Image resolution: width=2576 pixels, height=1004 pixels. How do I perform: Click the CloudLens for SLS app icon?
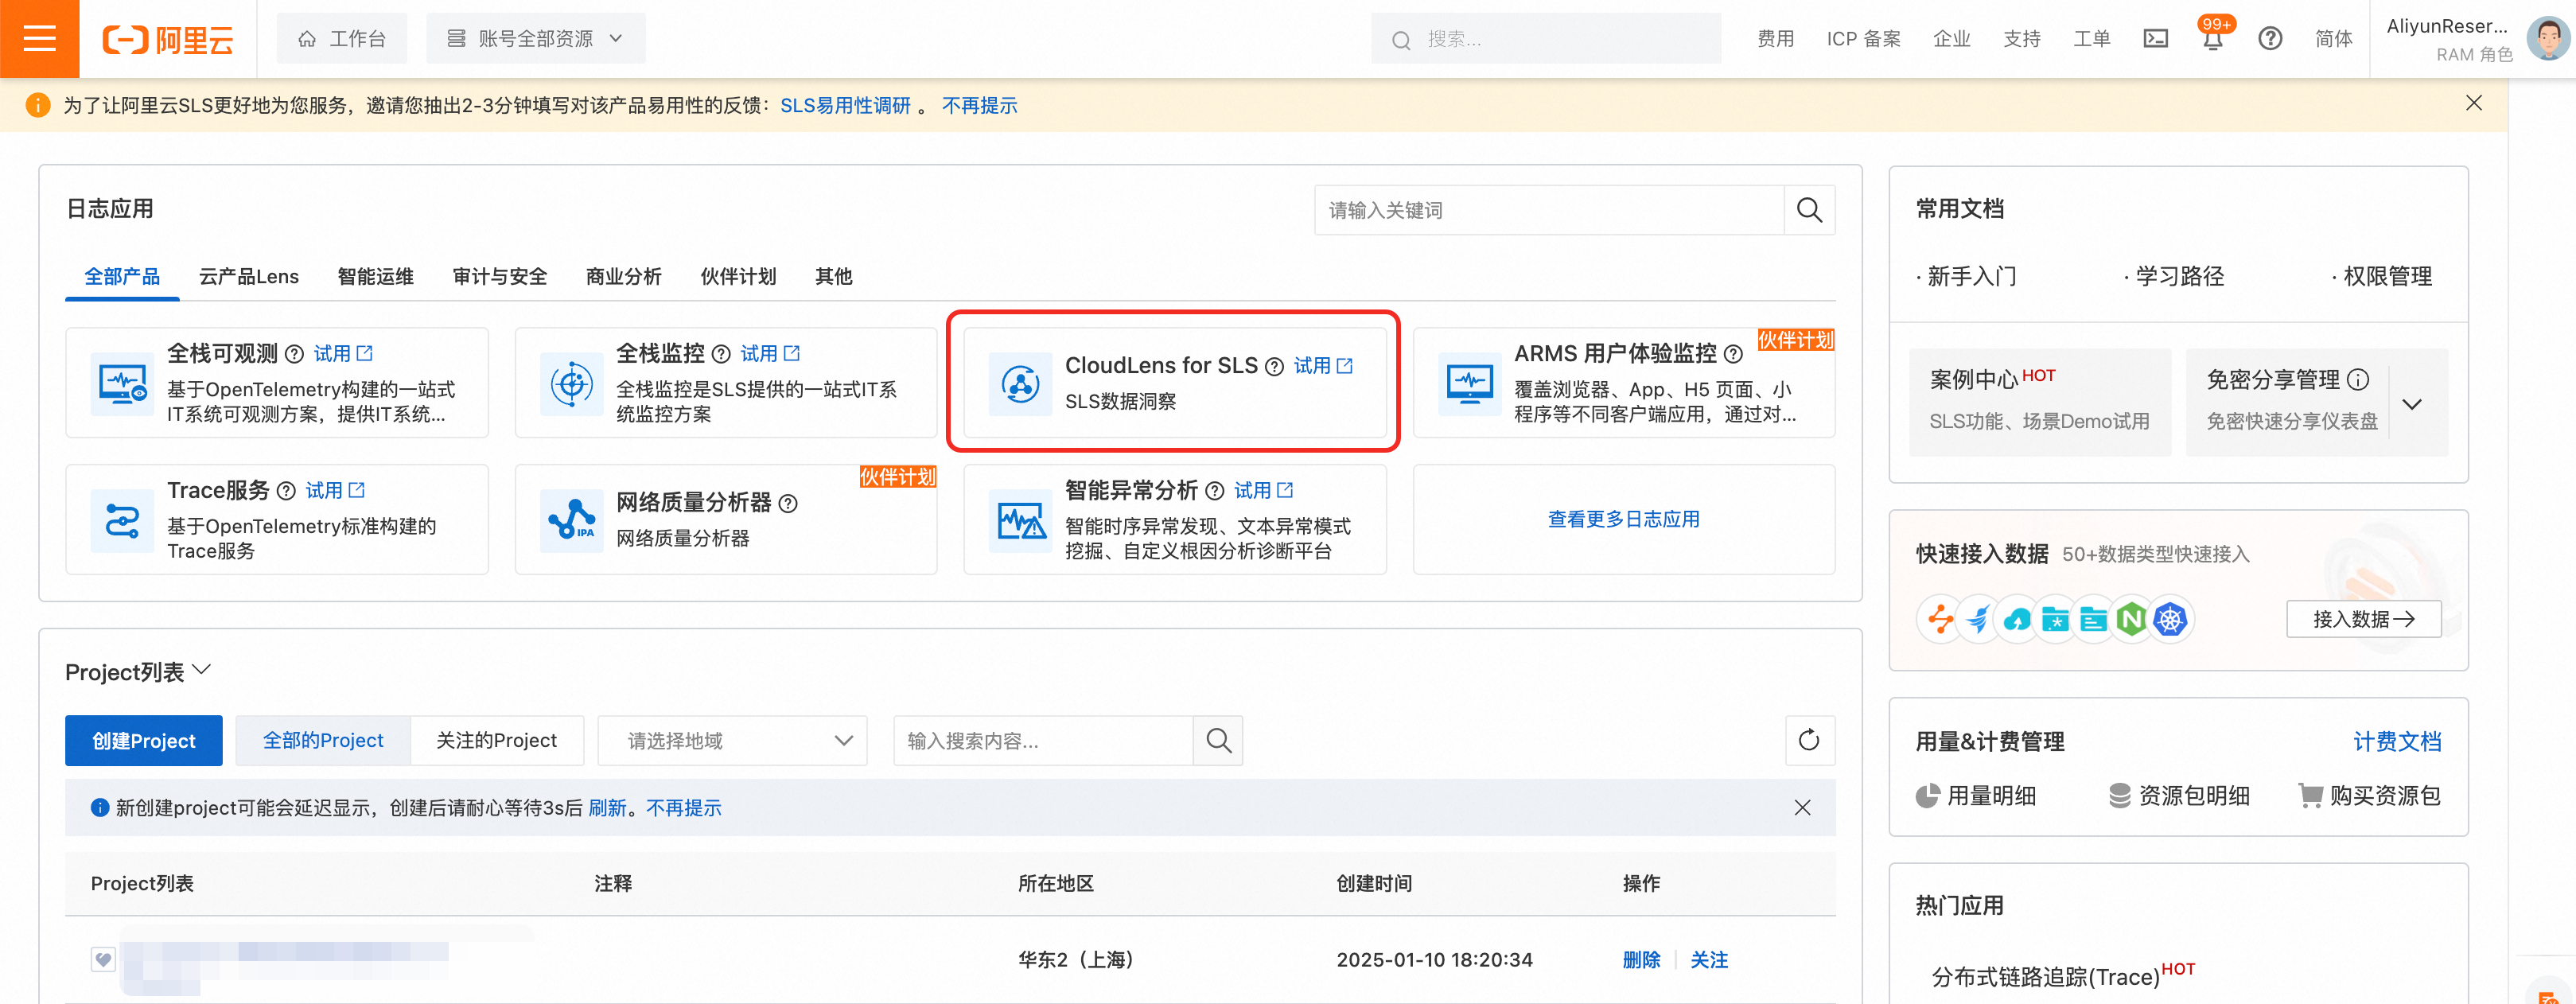(1020, 383)
